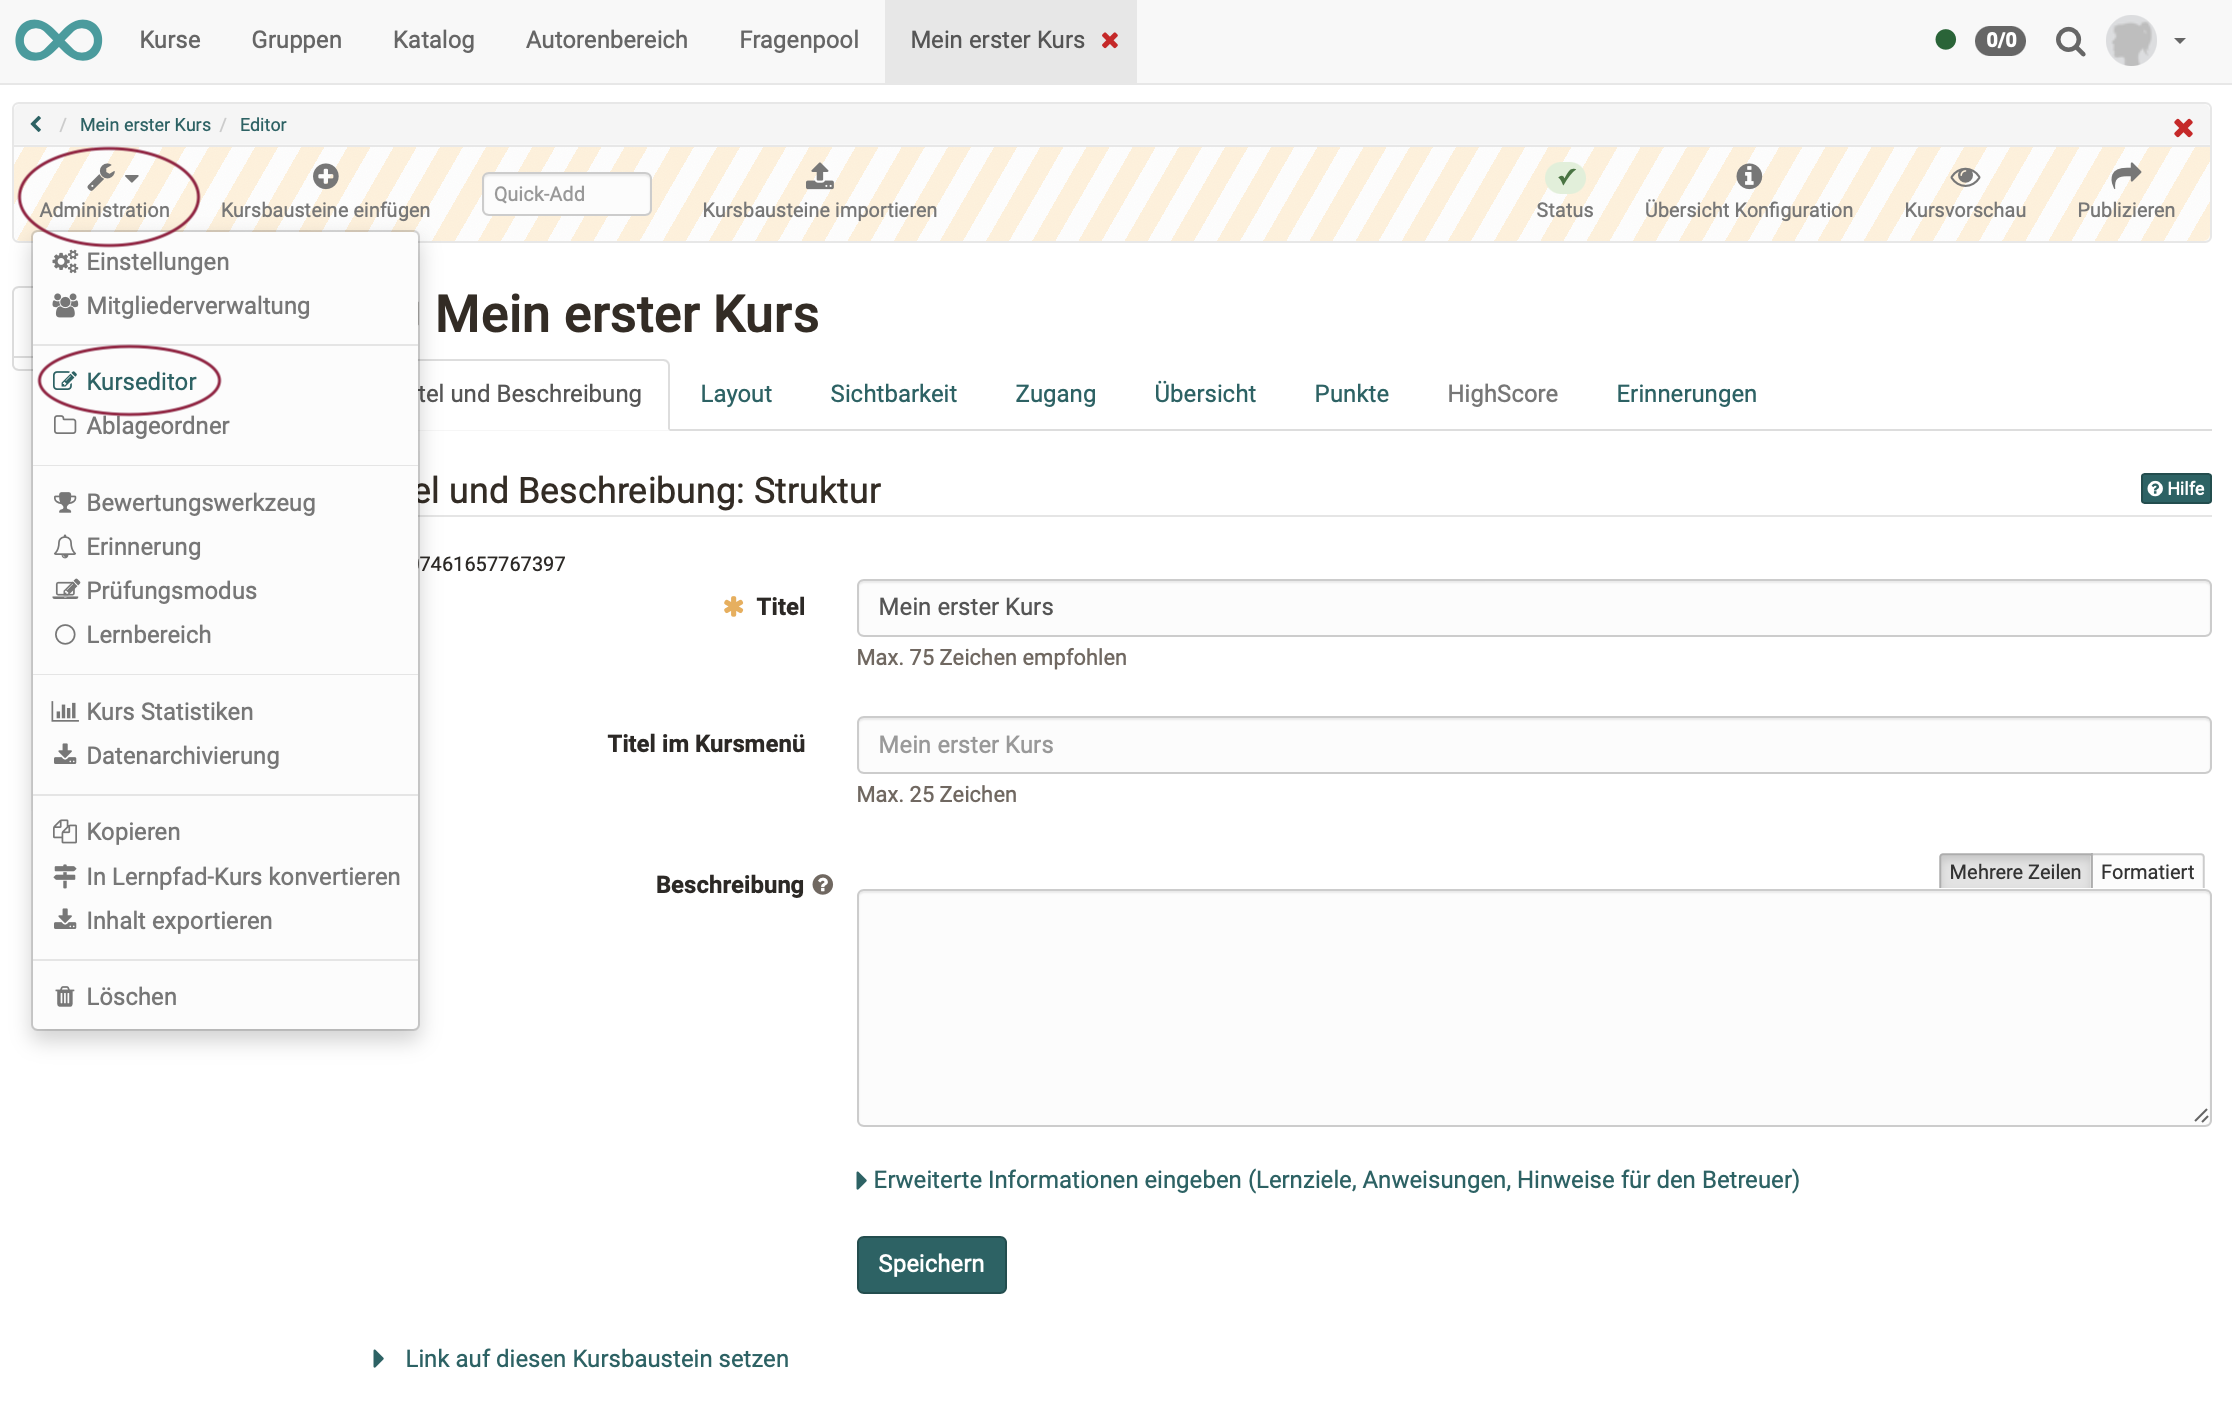
Task: Open Erinnerung menu entry
Action: 225,547
